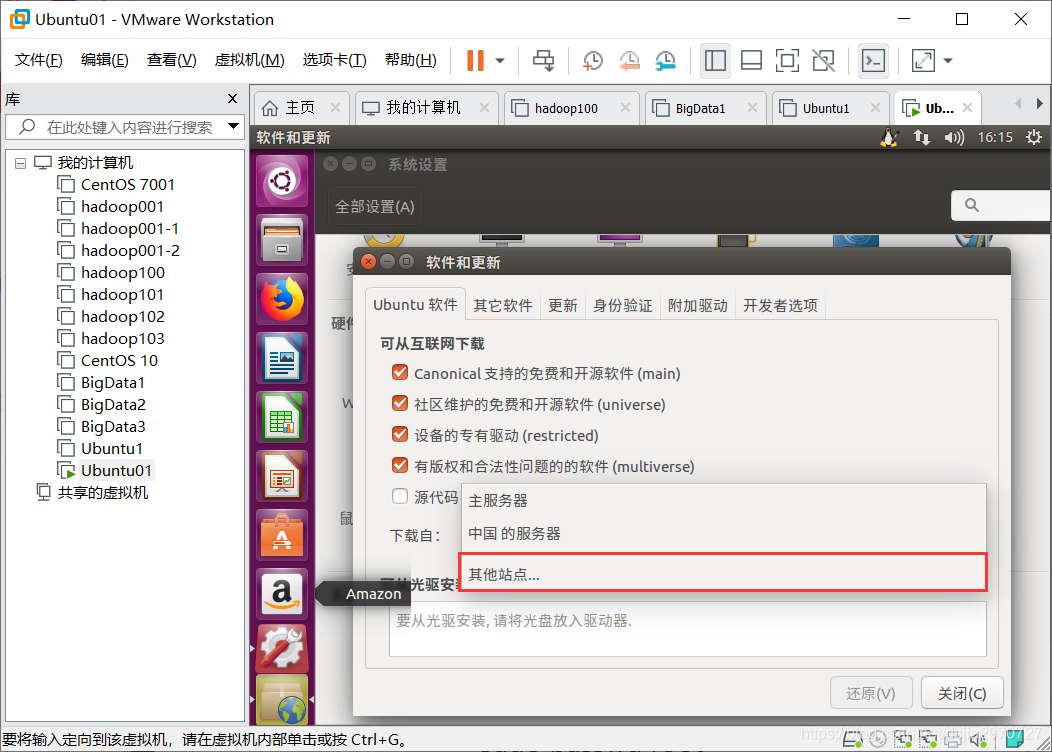Launch Firefox from the launcher
1052x752 pixels.
(x=282, y=299)
